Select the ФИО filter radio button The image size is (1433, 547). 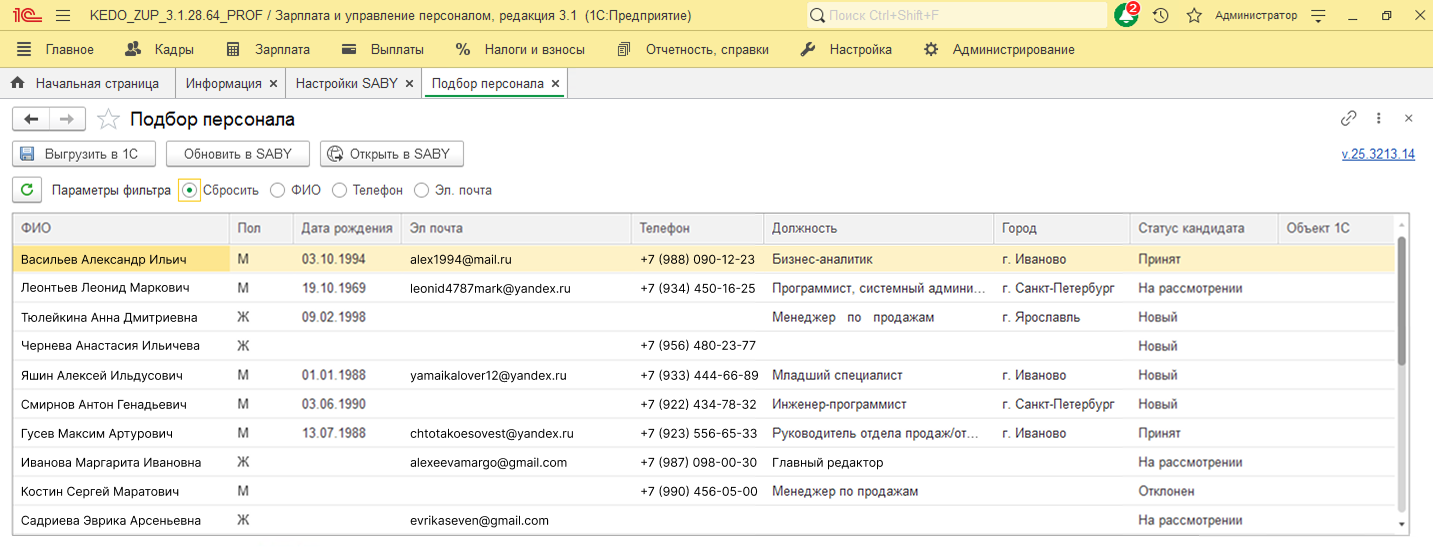(x=278, y=190)
